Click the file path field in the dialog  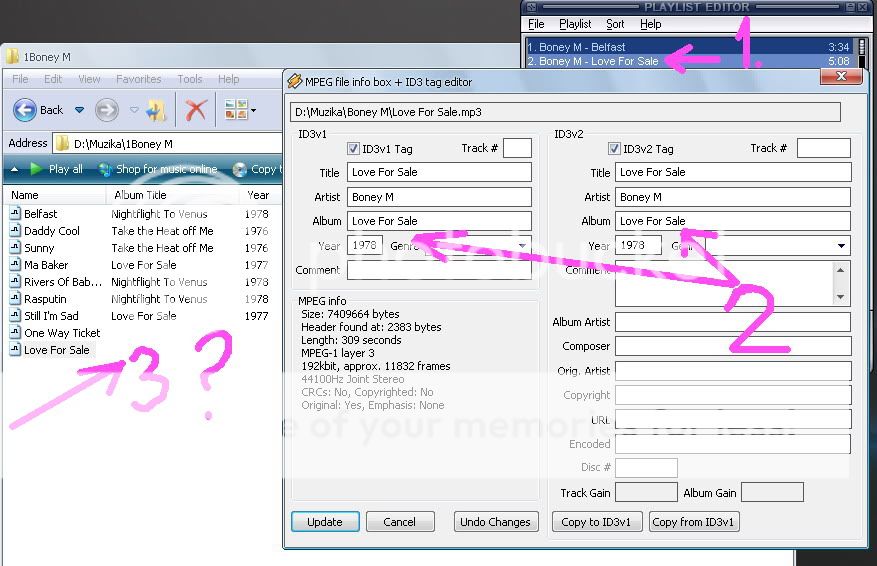[565, 112]
